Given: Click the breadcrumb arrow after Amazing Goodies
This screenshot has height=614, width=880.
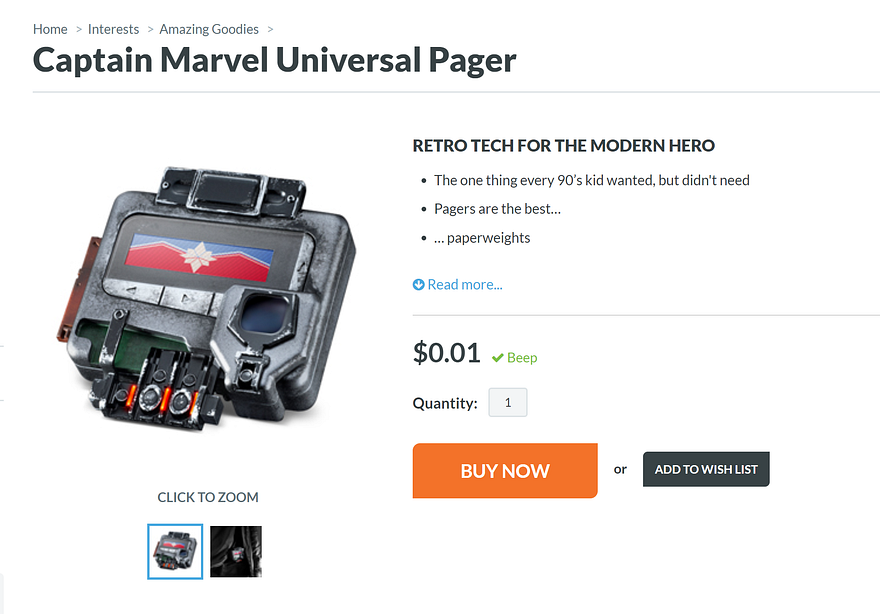Looking at the screenshot, I should (270, 29).
